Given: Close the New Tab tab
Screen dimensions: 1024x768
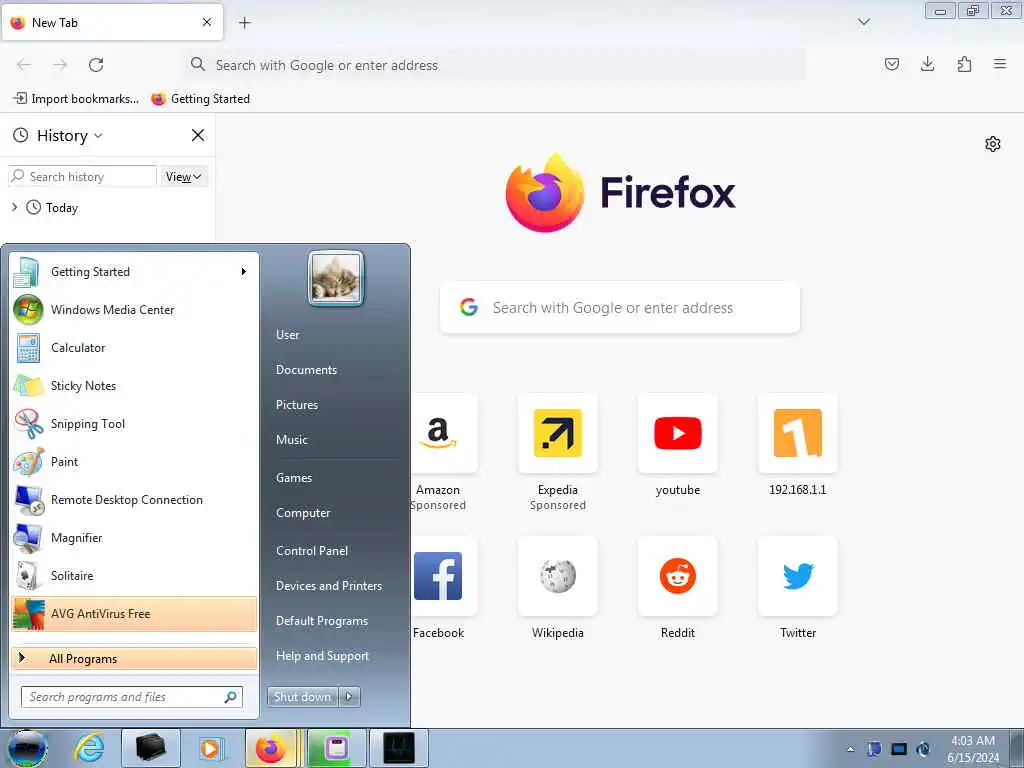Looking at the screenshot, I should pos(207,22).
